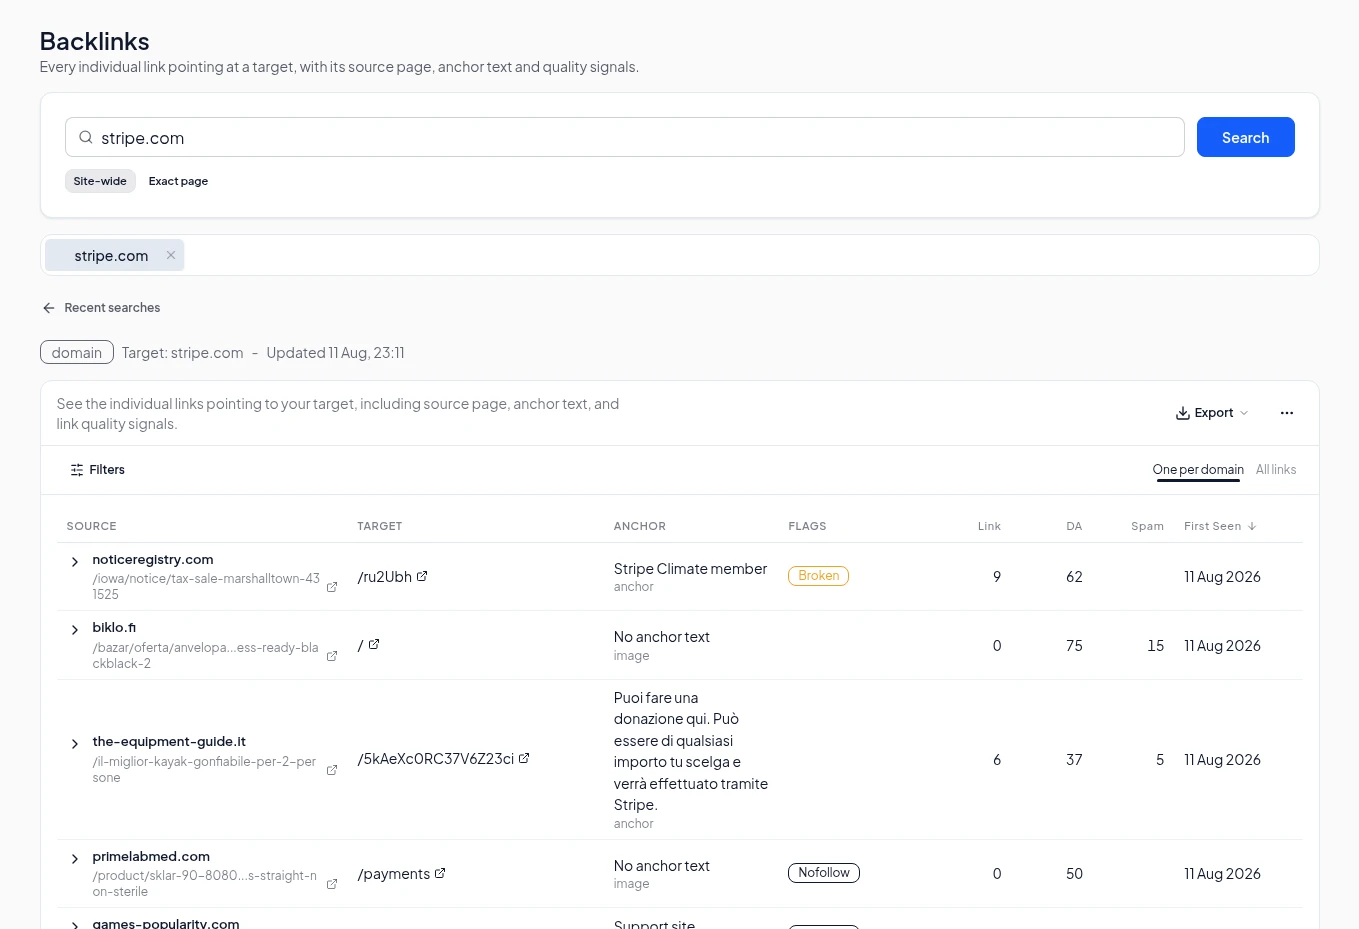1359x929 pixels.
Task: Open the /ru2Ubh target external link icon
Action: click(422, 576)
